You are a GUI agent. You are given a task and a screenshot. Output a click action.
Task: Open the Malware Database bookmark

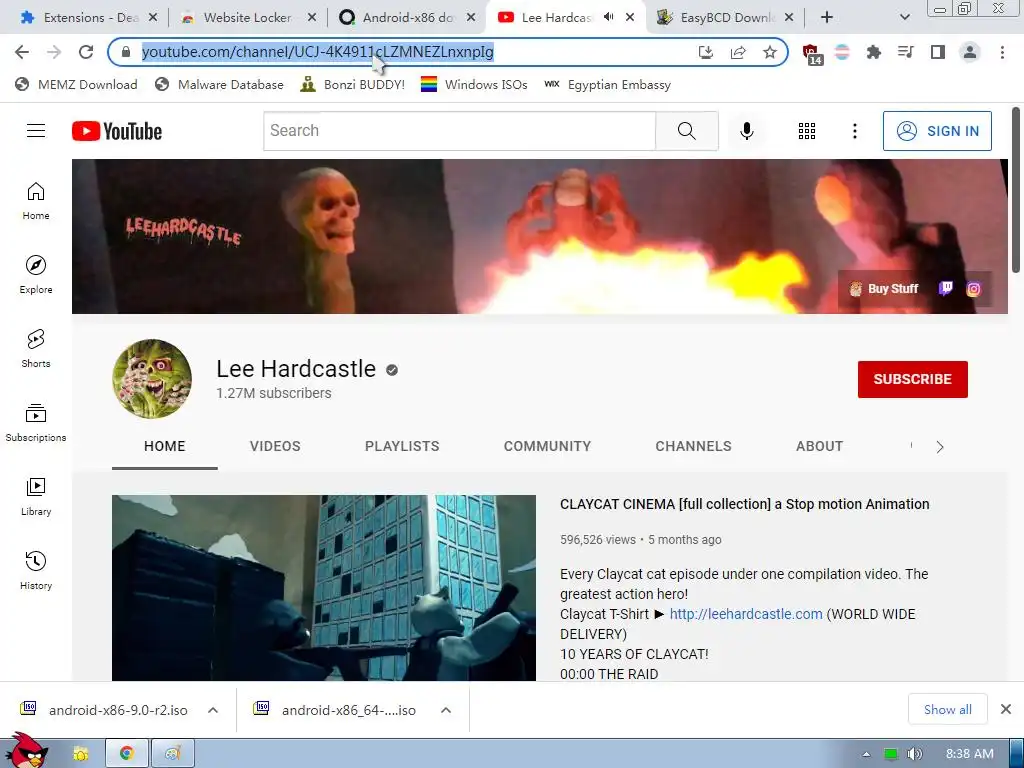tap(219, 84)
